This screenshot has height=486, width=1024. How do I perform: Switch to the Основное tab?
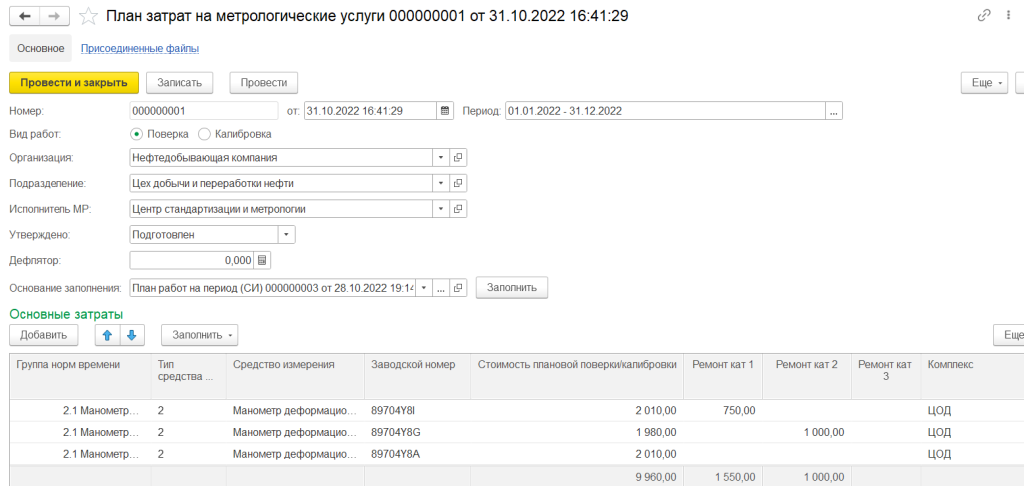tap(41, 48)
